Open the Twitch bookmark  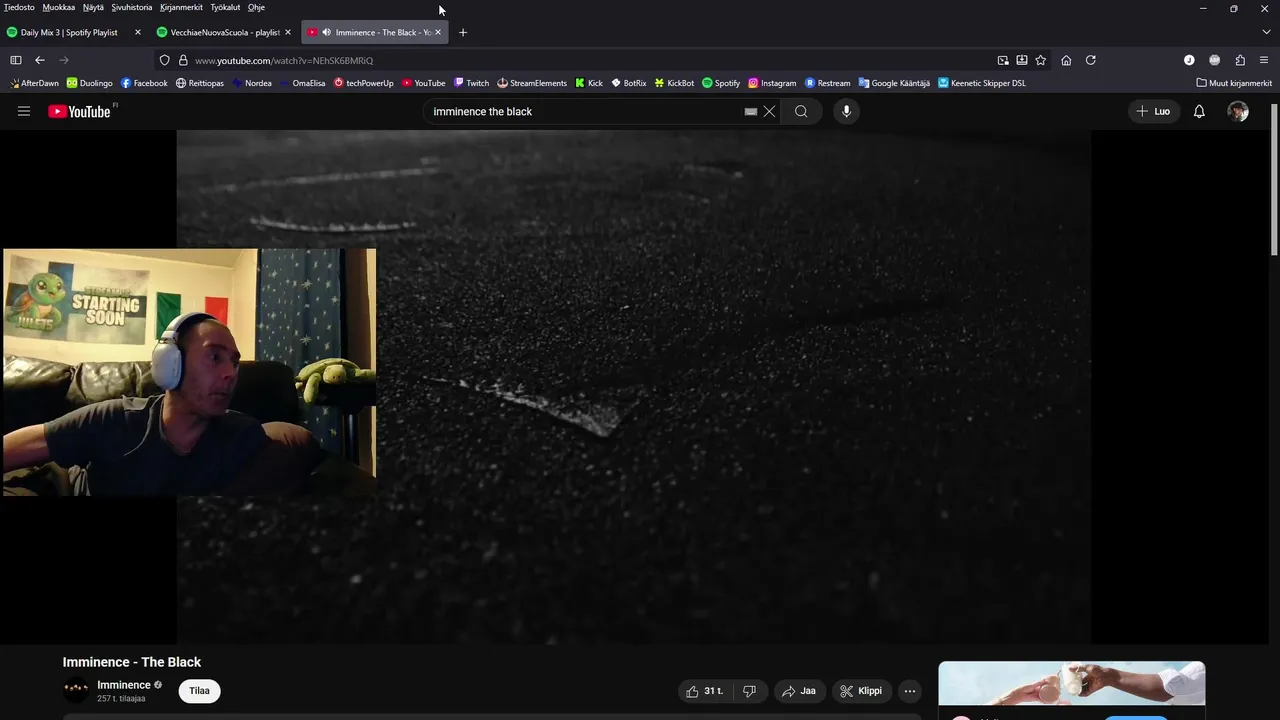point(471,83)
